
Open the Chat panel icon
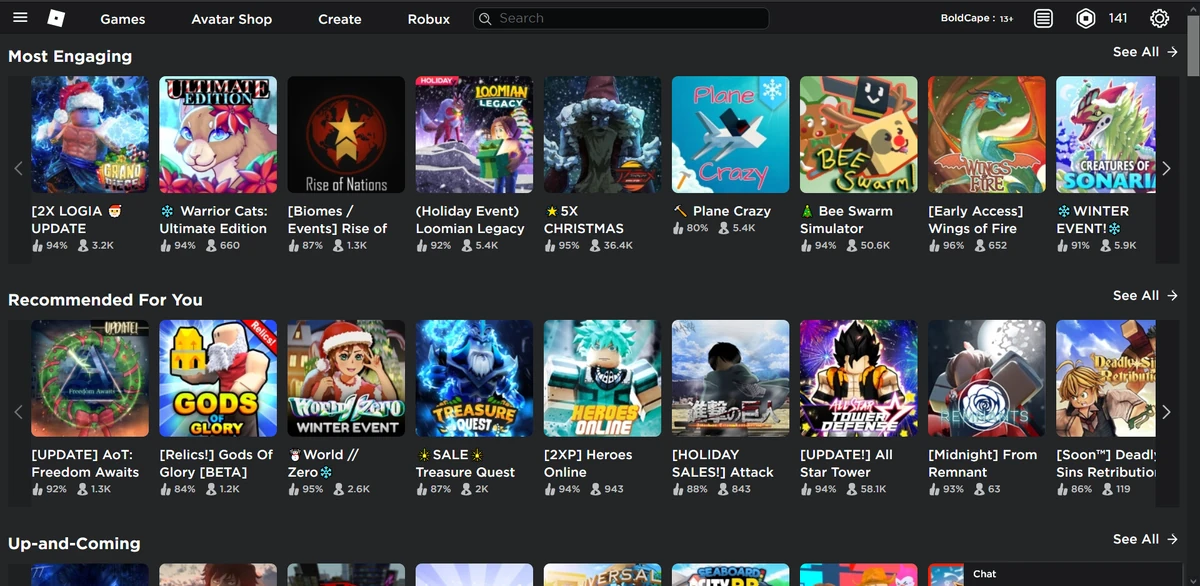point(984,573)
